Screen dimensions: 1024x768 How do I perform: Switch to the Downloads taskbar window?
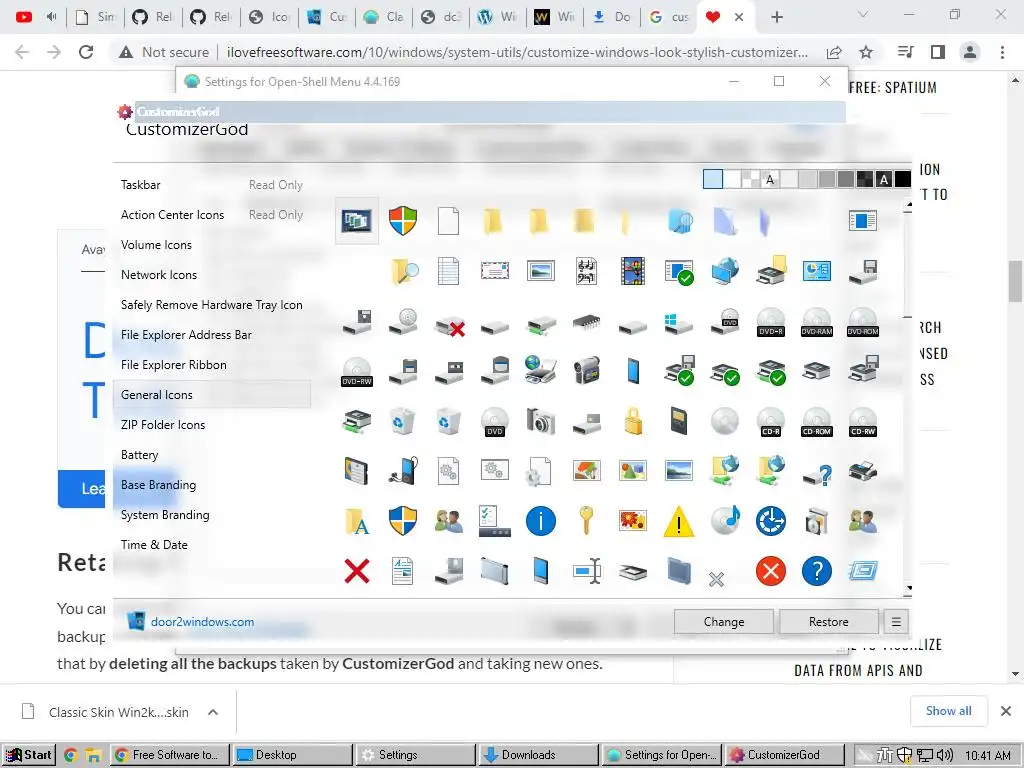[537, 755]
